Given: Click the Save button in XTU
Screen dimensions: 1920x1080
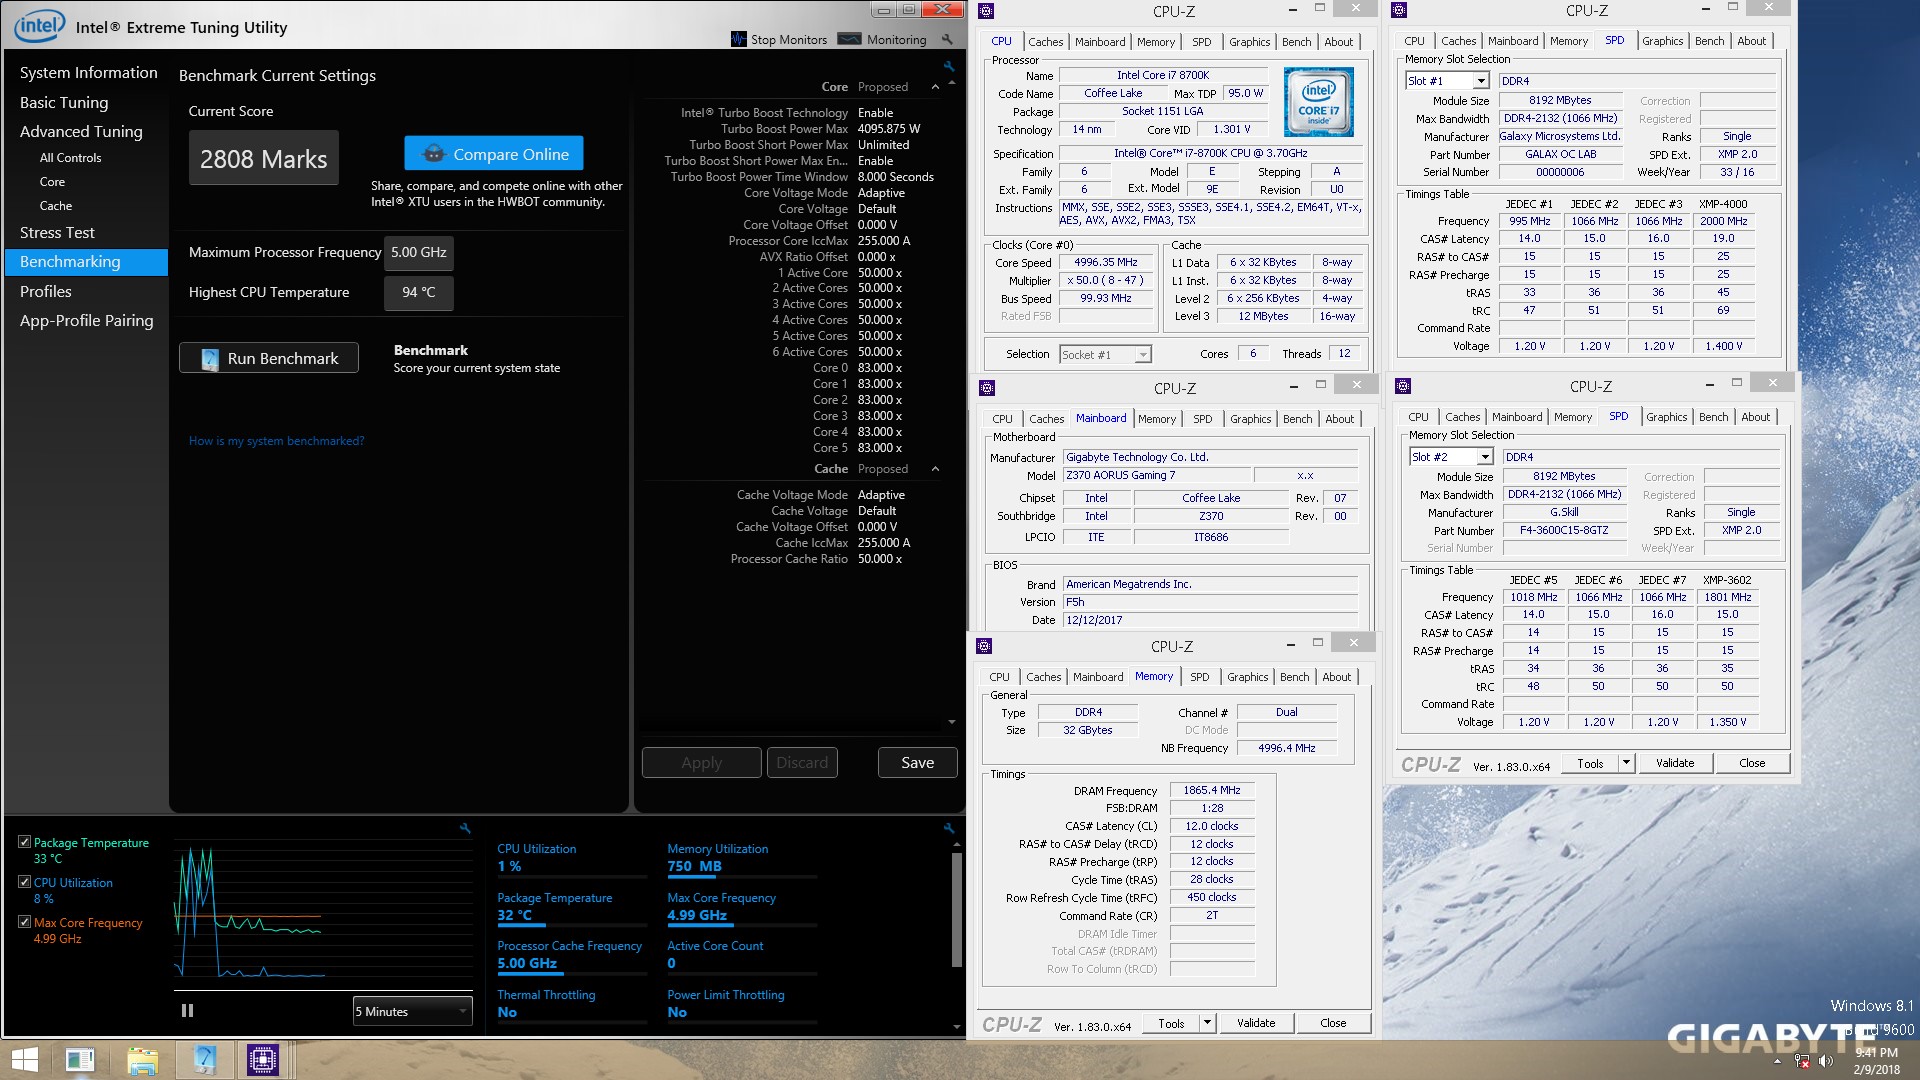Looking at the screenshot, I should [x=917, y=762].
